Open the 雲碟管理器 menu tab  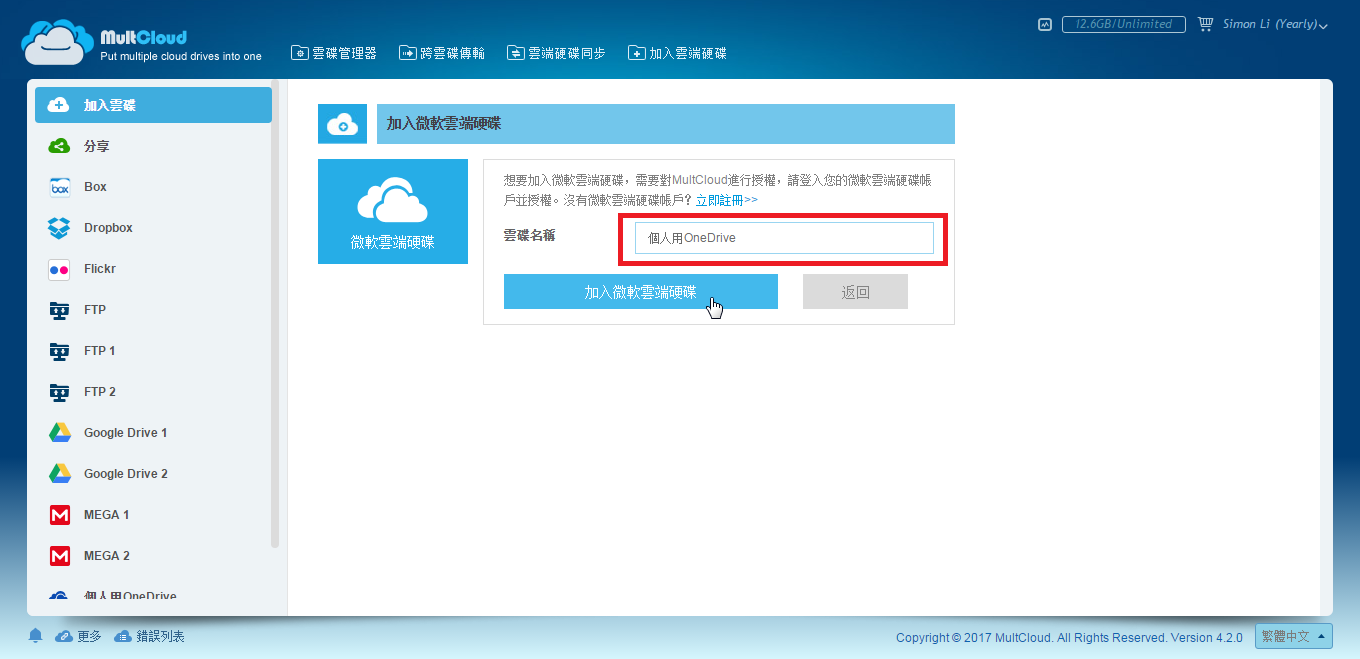(334, 53)
